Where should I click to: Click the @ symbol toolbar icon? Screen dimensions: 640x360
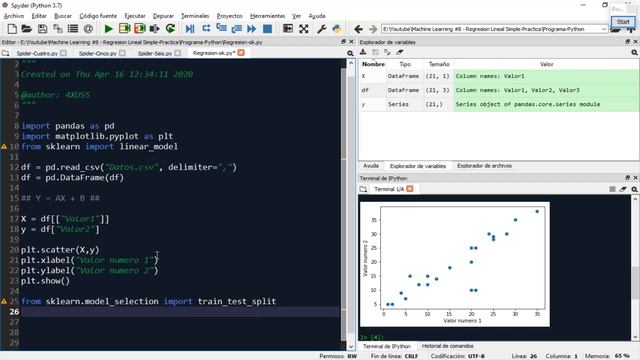(x=88, y=29)
